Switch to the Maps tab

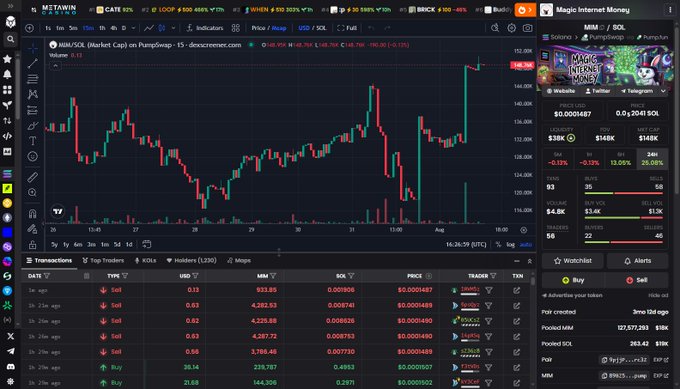[x=239, y=261]
